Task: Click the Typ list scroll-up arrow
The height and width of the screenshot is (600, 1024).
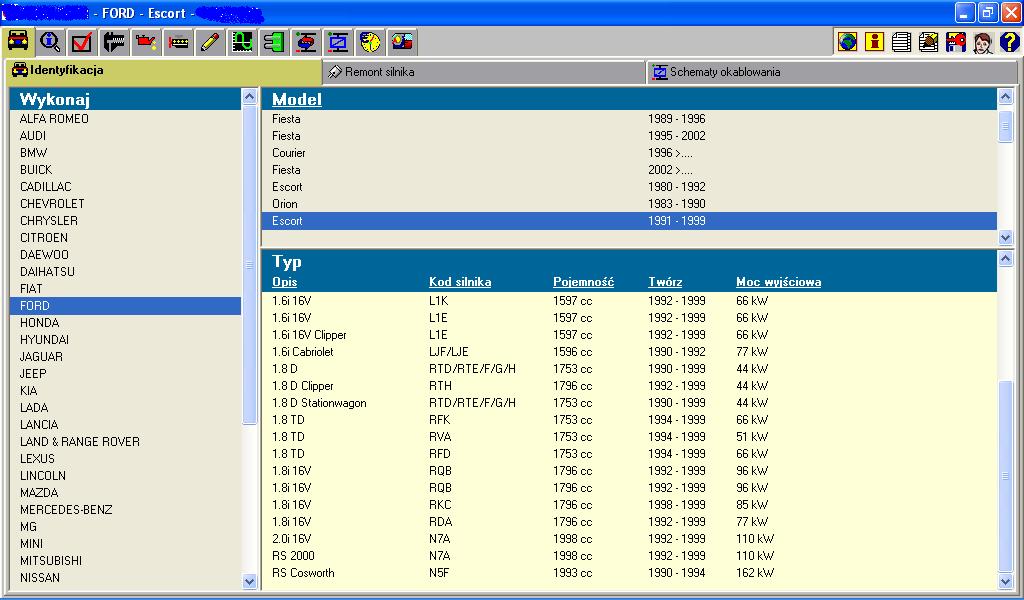Action: (1006, 259)
